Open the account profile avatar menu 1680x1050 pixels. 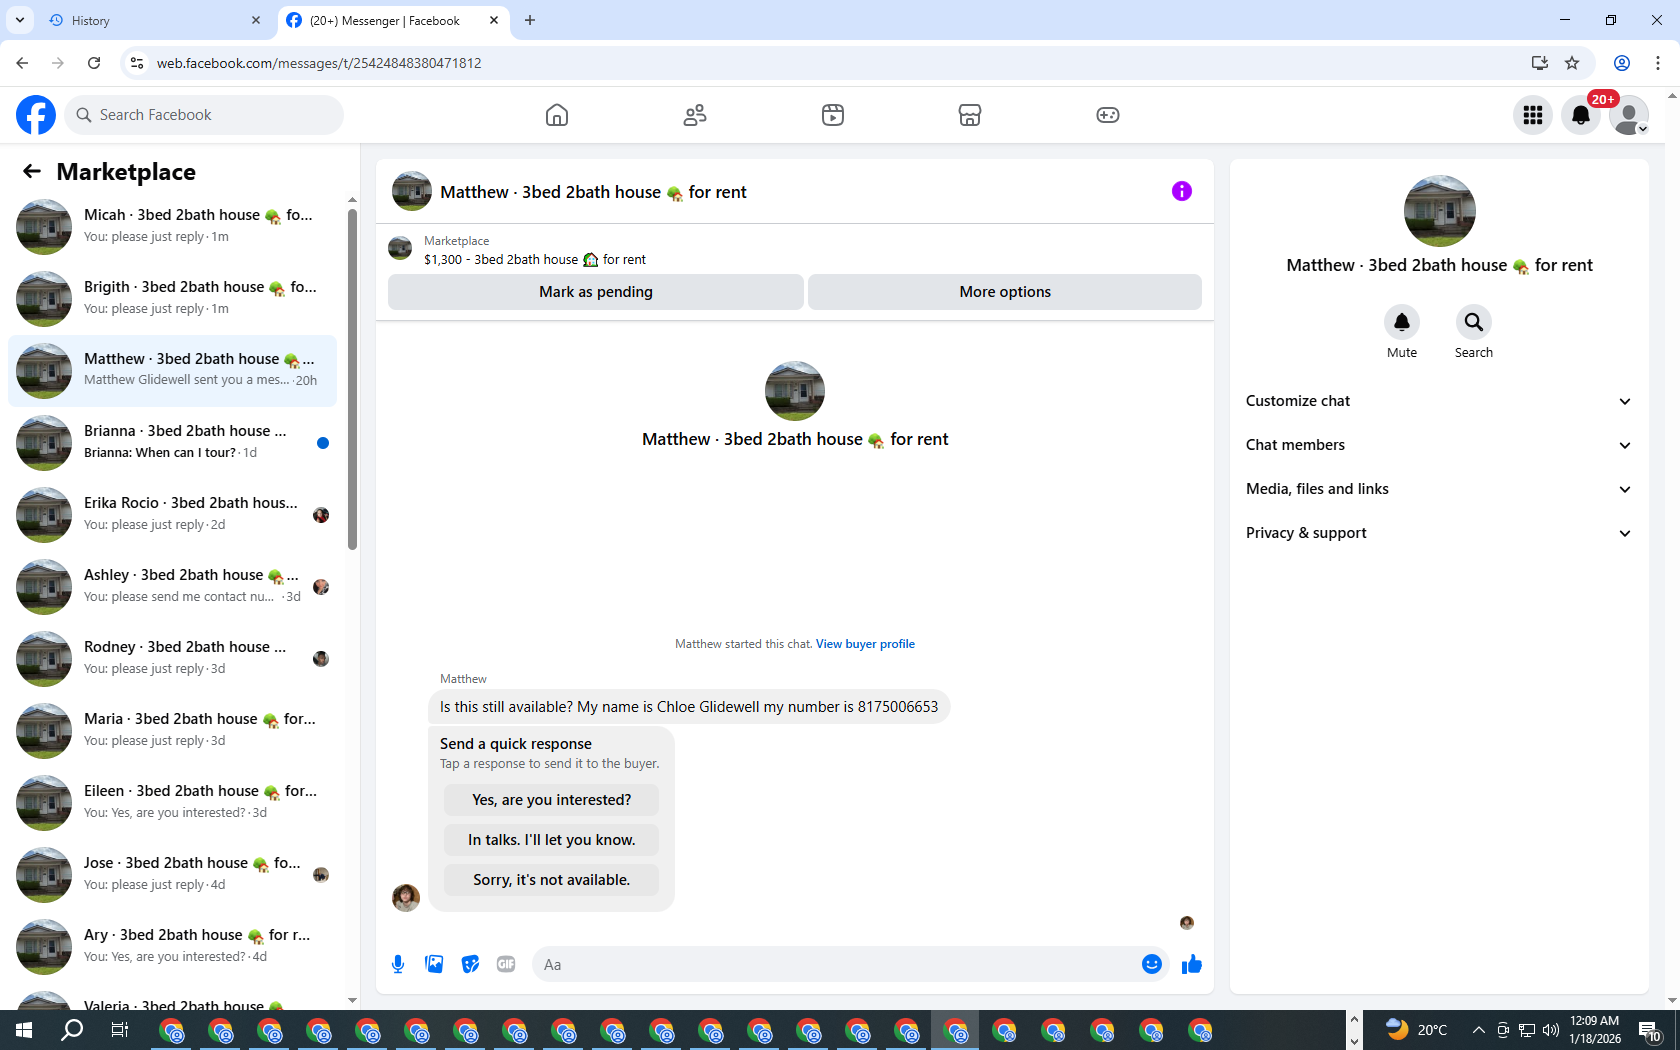pos(1629,115)
